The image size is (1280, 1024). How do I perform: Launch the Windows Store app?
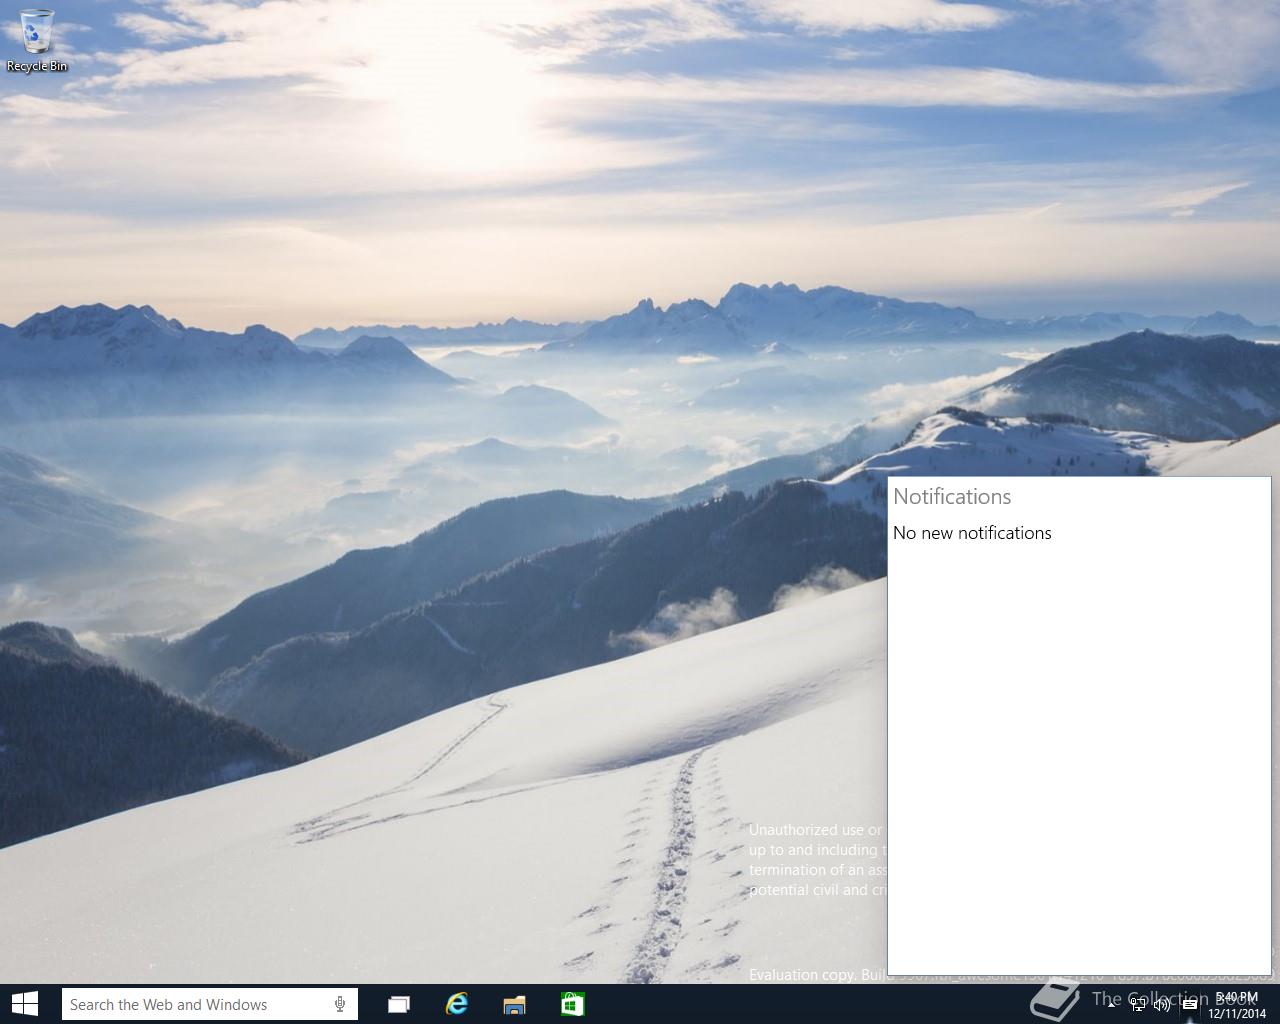pyautogui.click(x=572, y=1004)
